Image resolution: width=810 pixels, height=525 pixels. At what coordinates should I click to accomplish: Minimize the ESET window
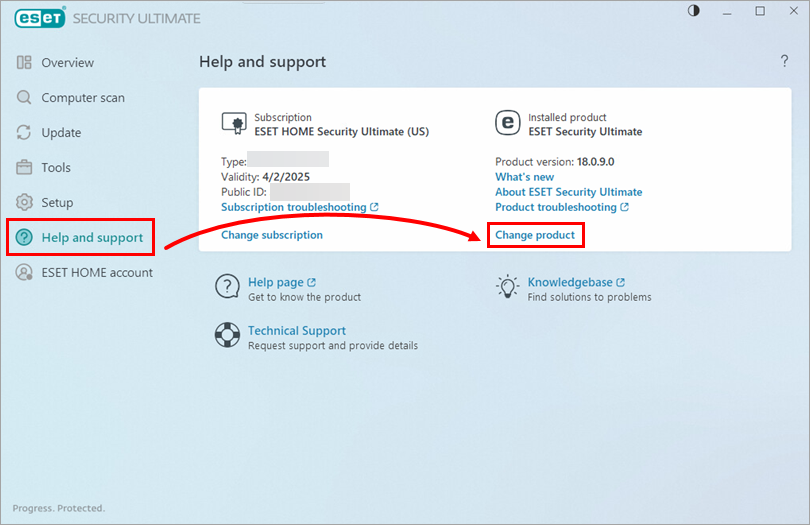coord(727,11)
